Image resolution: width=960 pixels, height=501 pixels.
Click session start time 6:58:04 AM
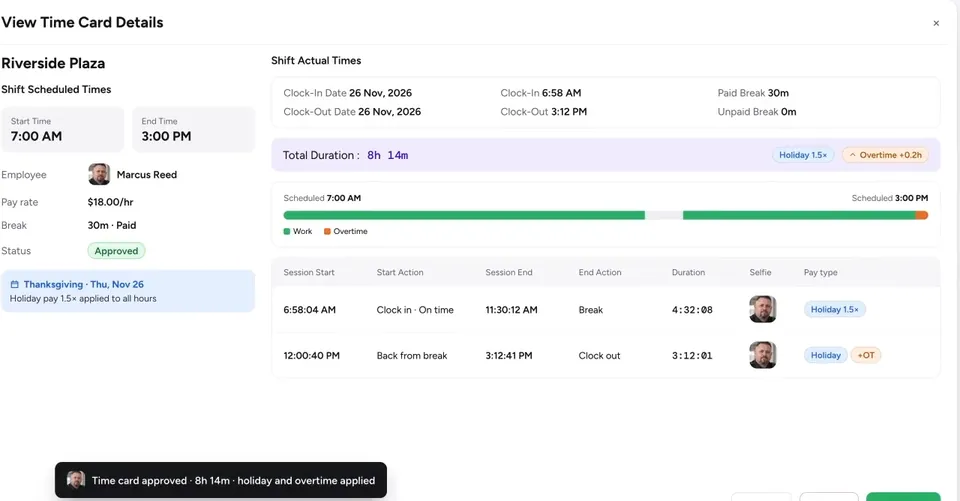point(309,310)
